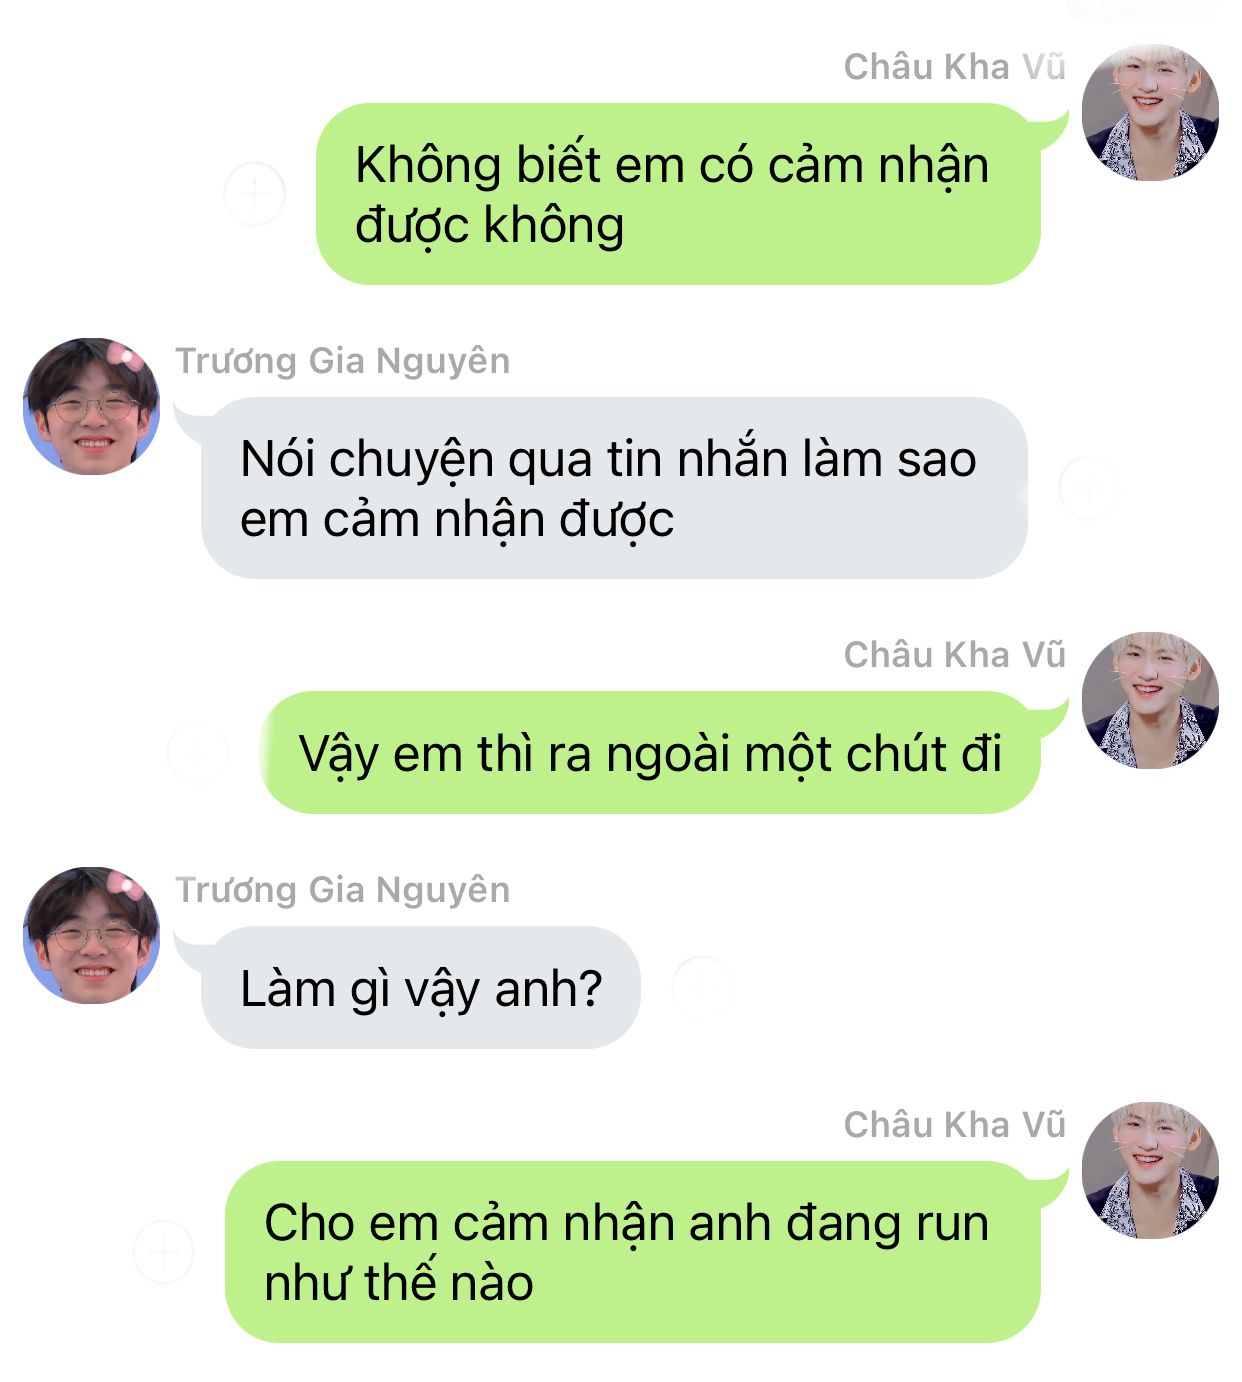
Task: Tap the plus icon beside 'Cho em cảm nhận' message
Action: (163, 1252)
